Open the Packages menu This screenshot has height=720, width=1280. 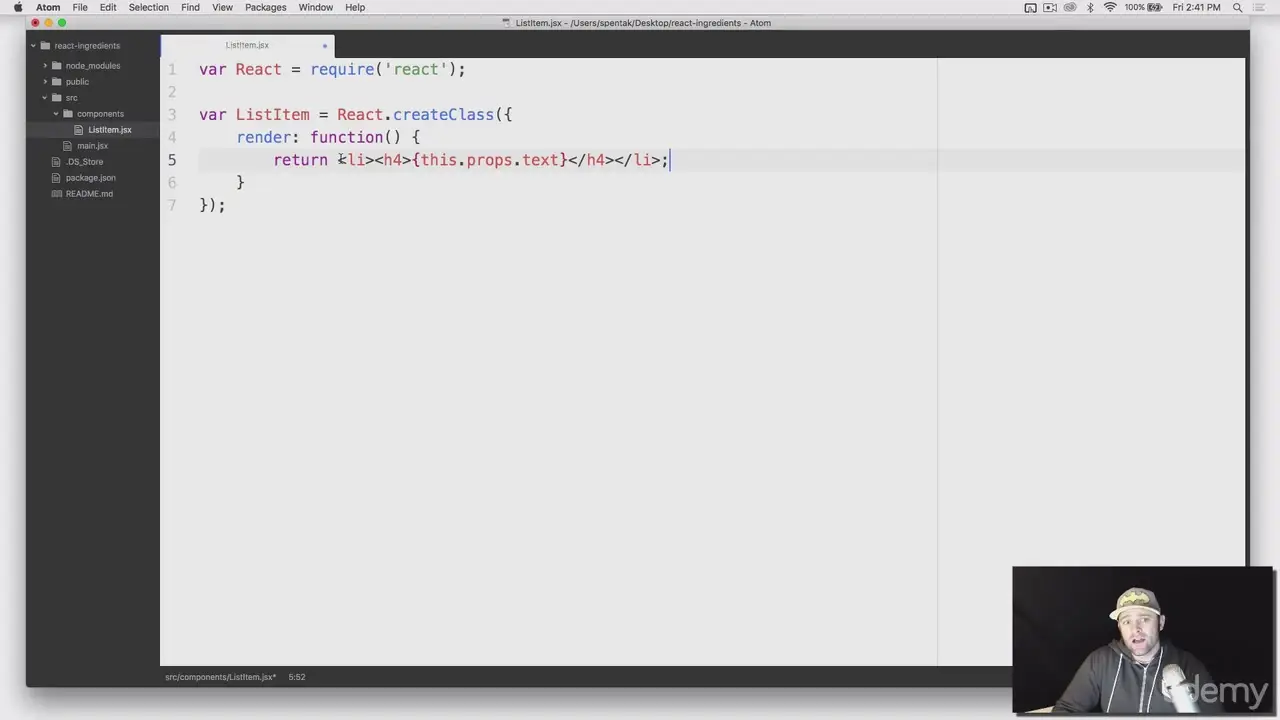click(x=266, y=7)
